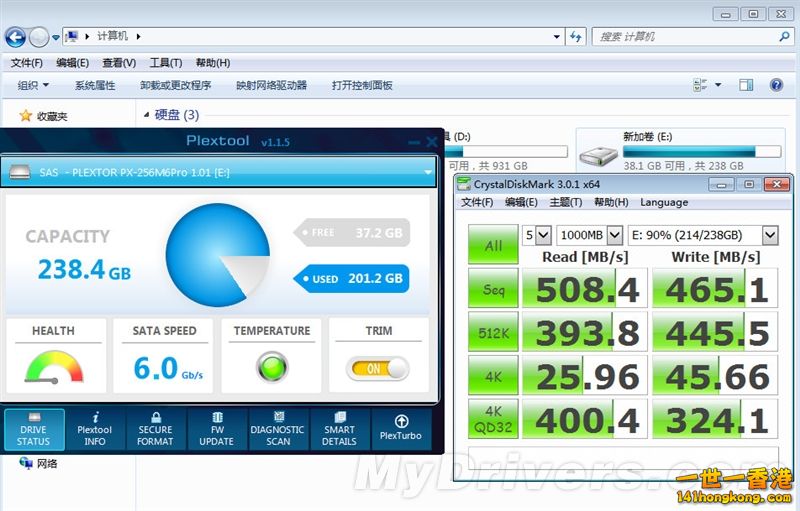Click the capacity pie chart

[x=218, y=255]
